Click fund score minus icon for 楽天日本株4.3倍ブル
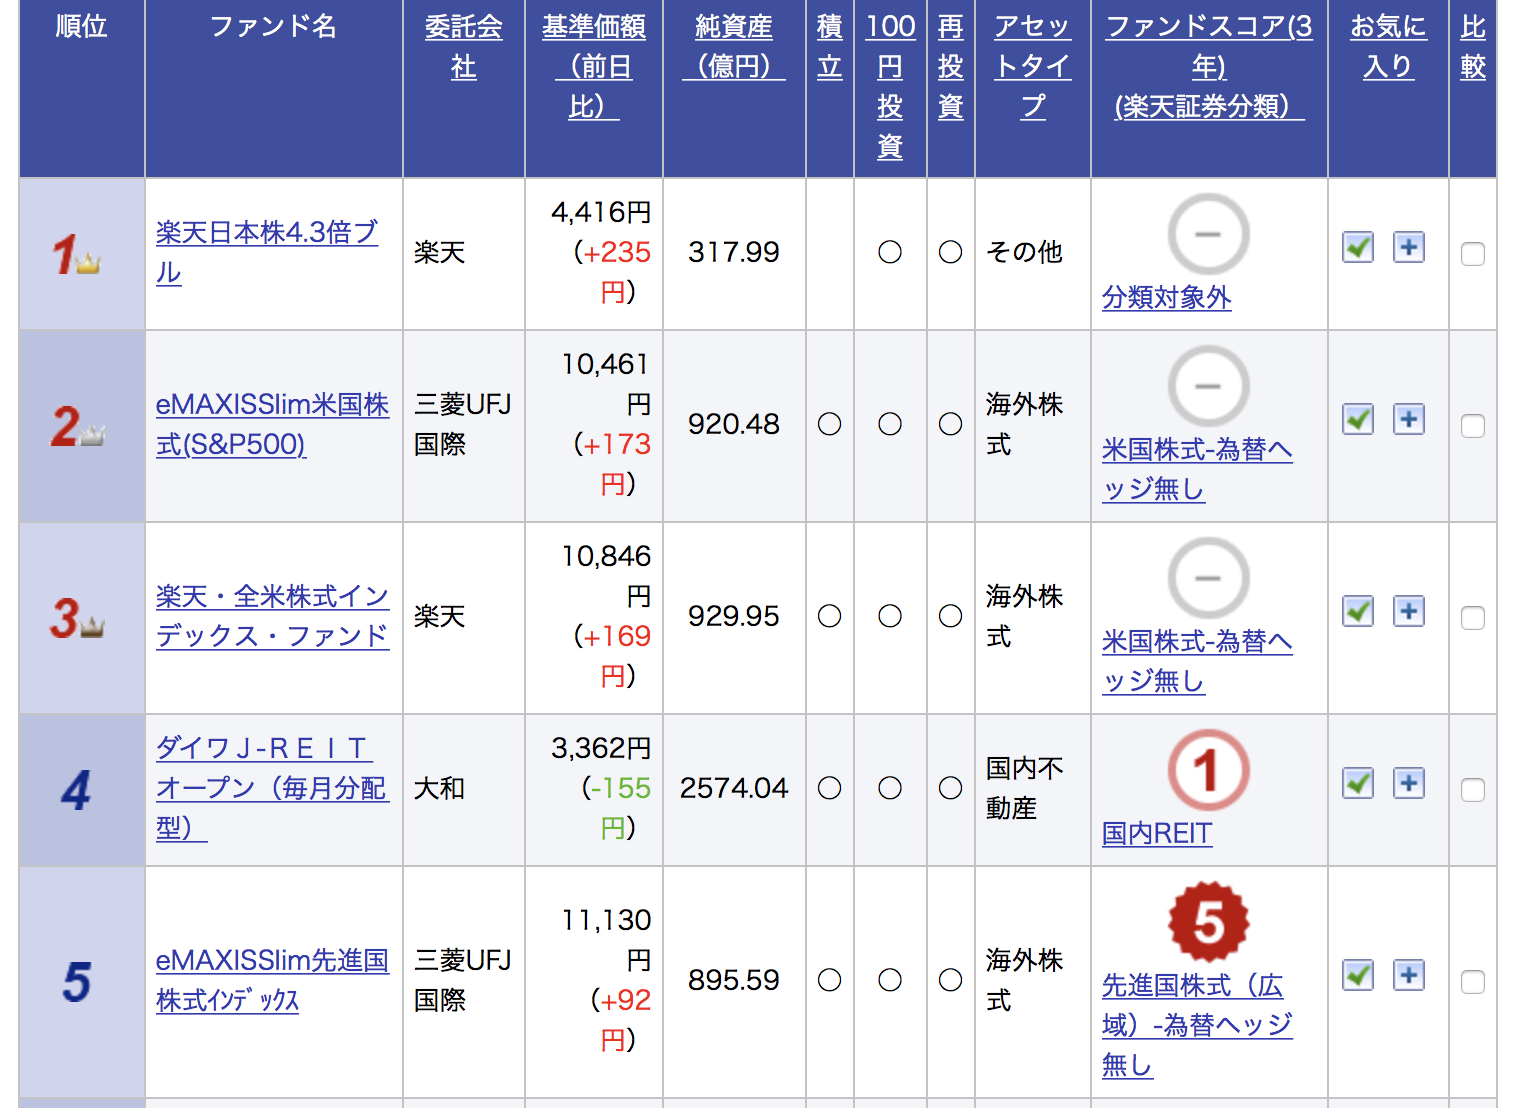 (1208, 235)
